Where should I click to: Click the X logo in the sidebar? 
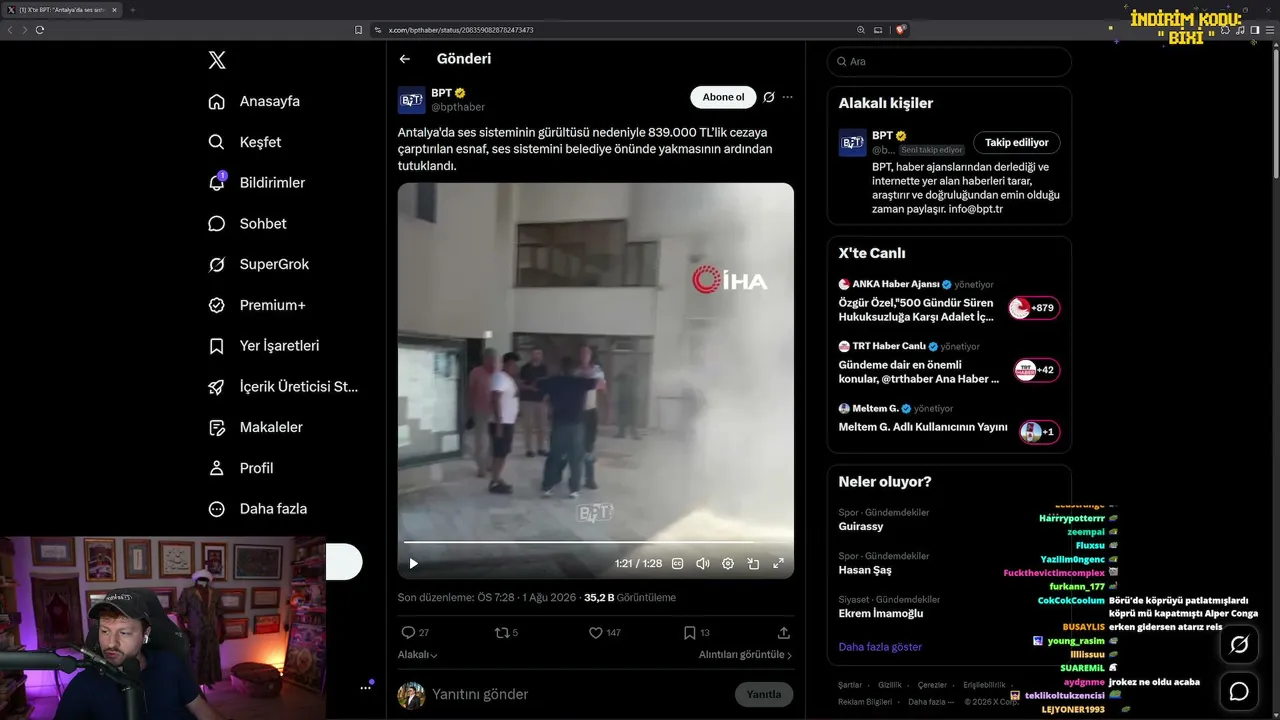[217, 60]
